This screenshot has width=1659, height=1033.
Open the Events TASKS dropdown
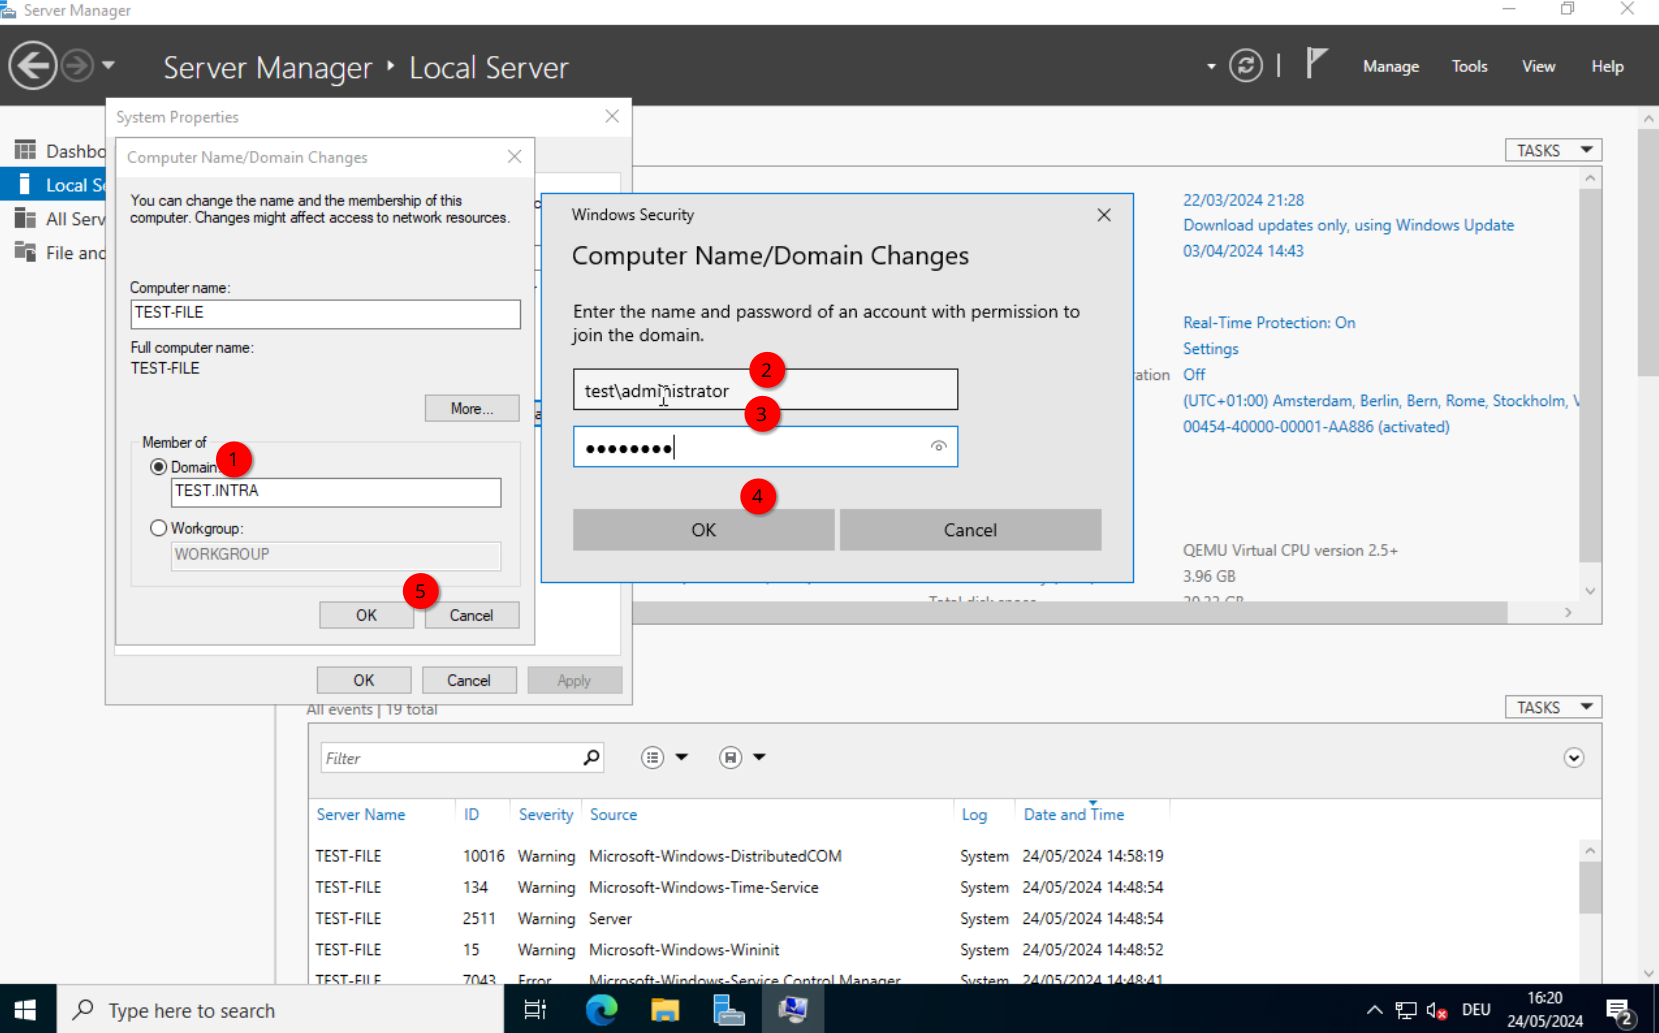pyautogui.click(x=1553, y=707)
